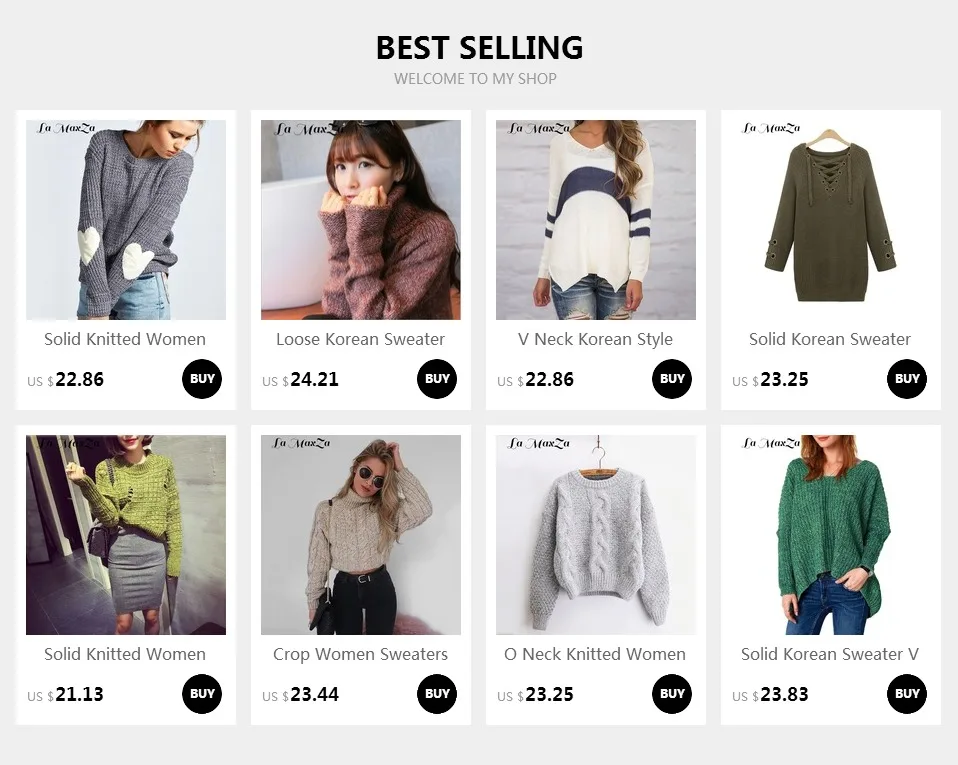Open the Crop Women Sweaters title link
Viewport: 958px width, 765px height.
click(360, 654)
